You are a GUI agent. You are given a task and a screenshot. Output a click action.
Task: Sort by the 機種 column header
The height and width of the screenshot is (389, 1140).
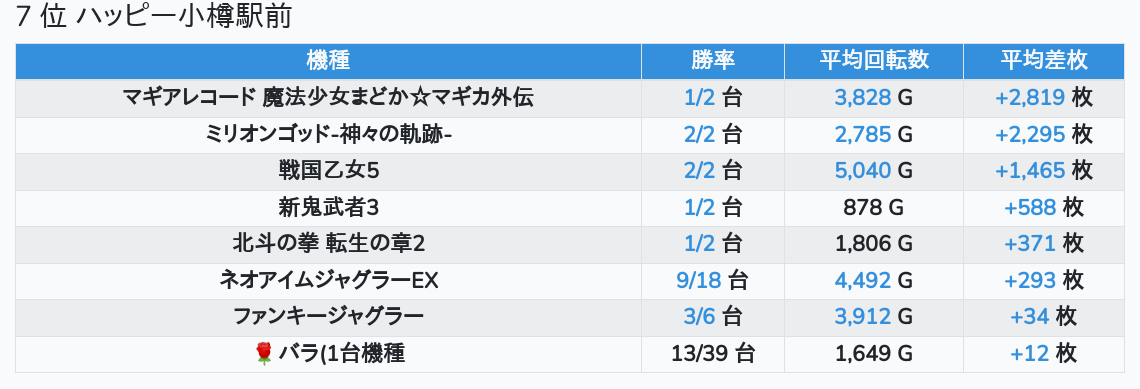[x=328, y=61]
